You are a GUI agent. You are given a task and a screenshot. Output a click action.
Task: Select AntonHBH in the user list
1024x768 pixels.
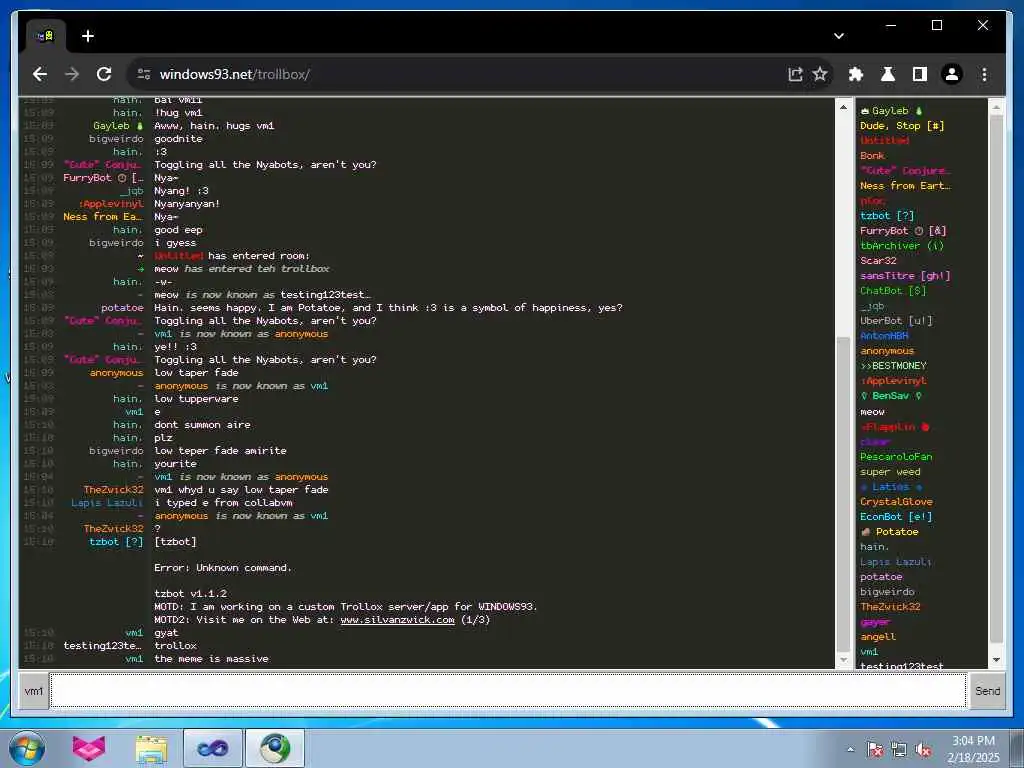click(884, 336)
